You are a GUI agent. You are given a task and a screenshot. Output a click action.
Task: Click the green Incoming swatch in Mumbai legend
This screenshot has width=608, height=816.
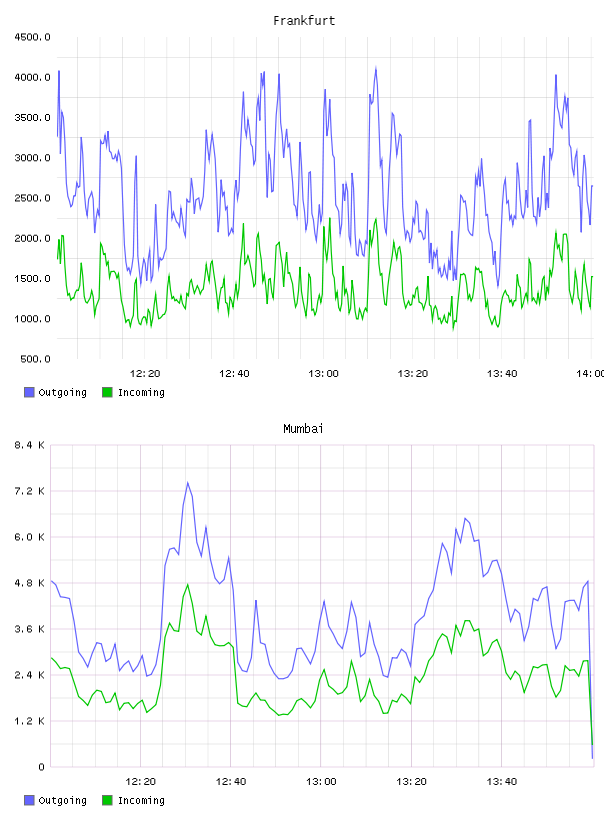coord(107,800)
